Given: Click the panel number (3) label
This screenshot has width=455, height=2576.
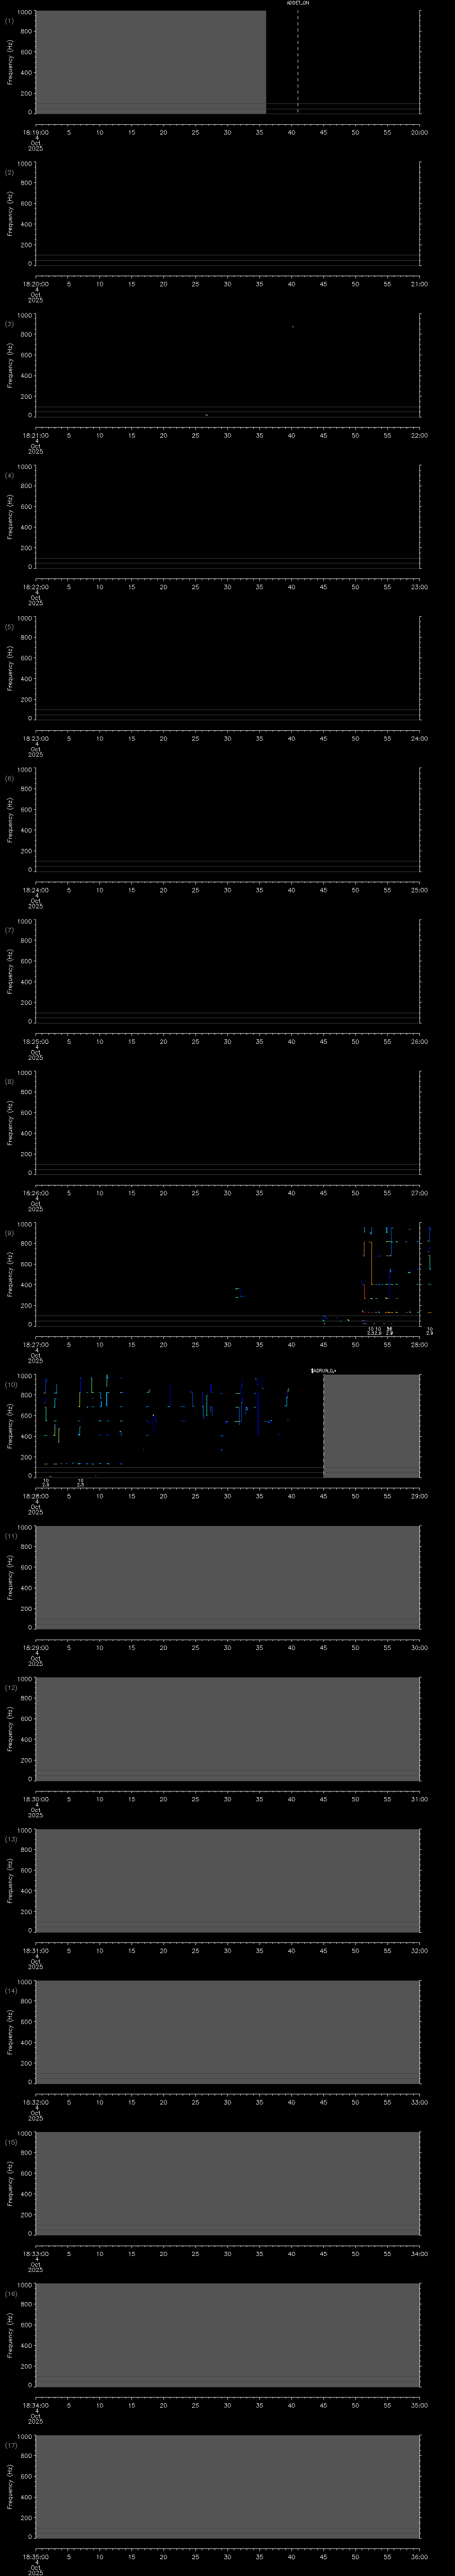Looking at the screenshot, I should [x=9, y=324].
